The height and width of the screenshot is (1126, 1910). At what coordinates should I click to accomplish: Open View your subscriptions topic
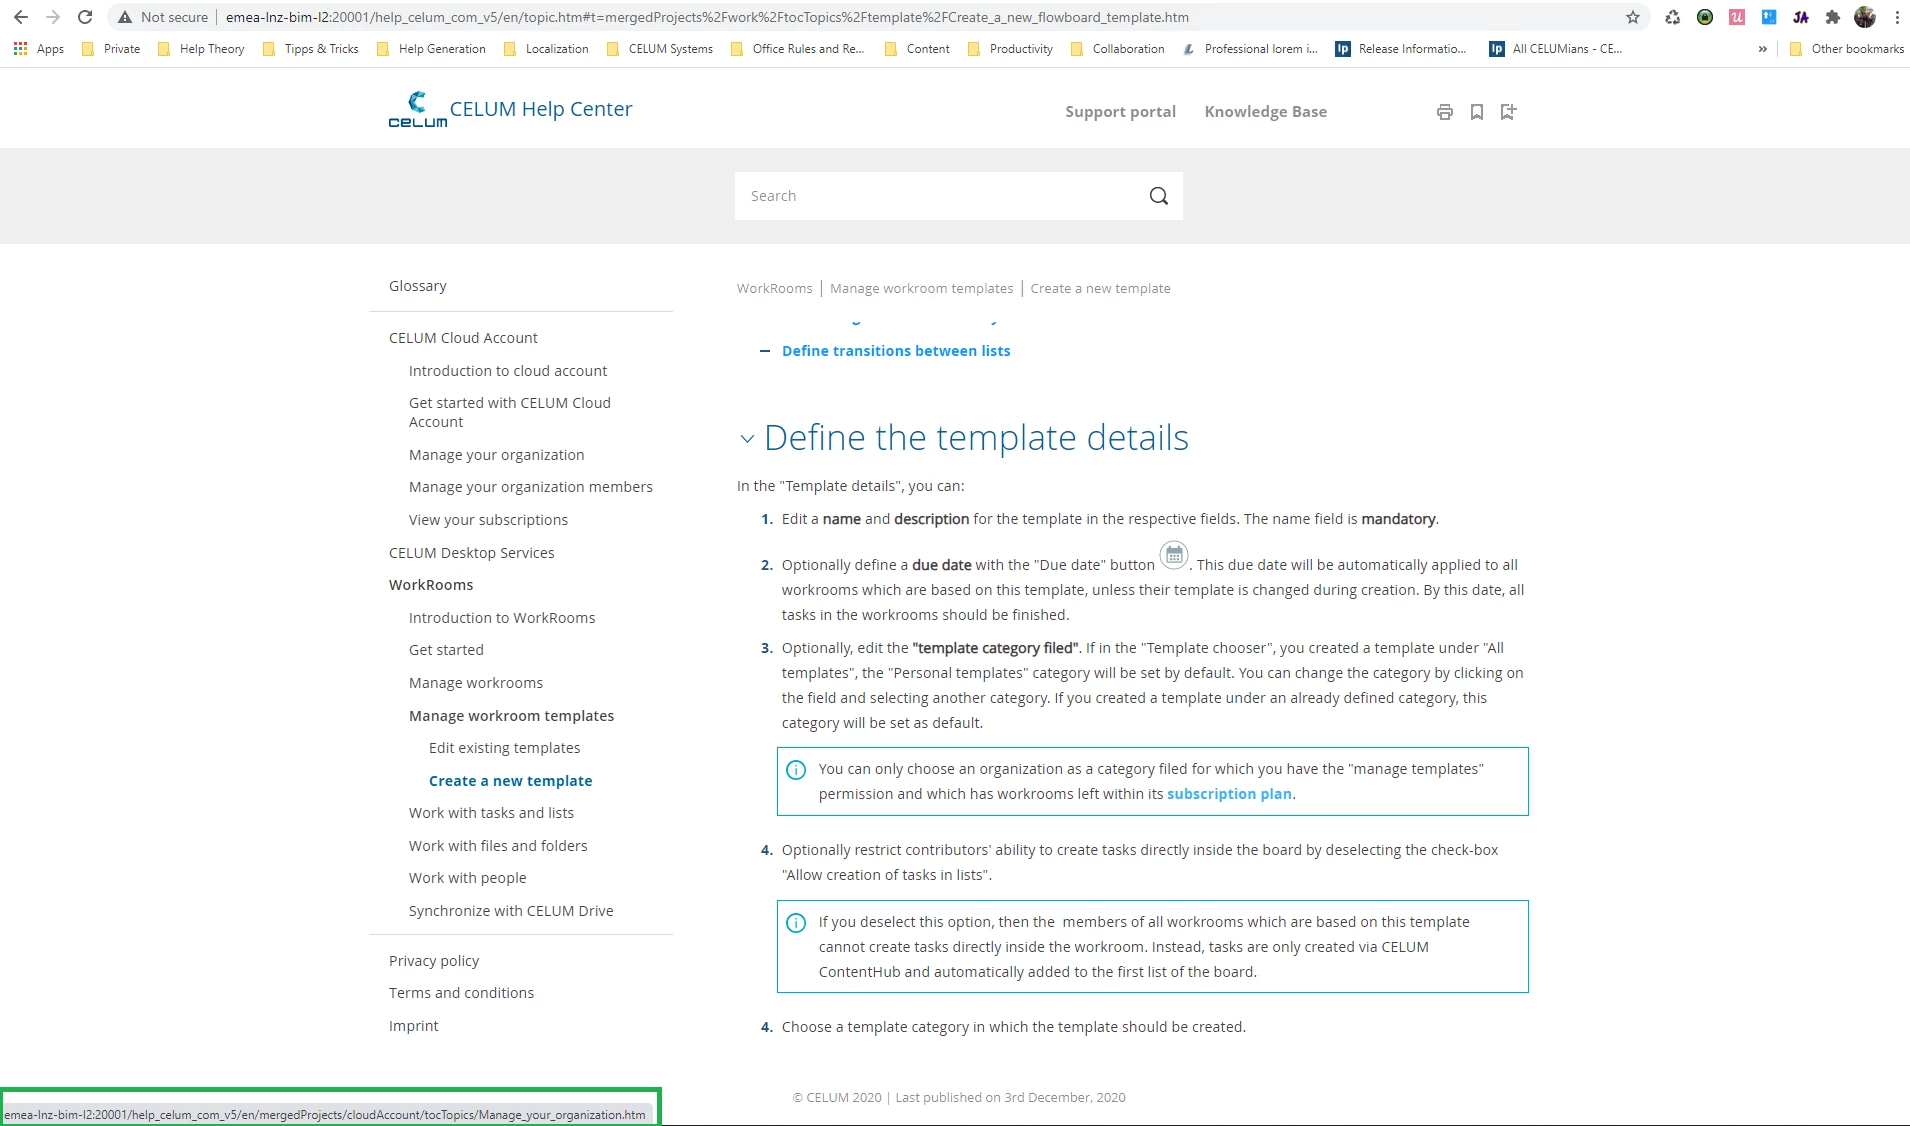coord(488,520)
